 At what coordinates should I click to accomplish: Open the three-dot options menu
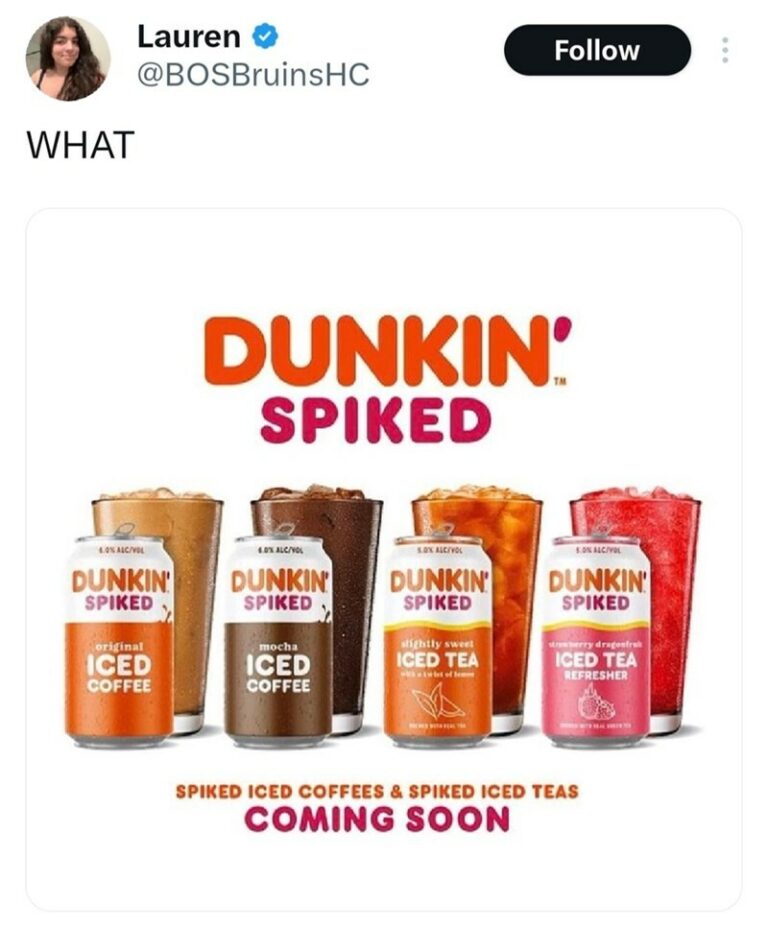click(x=726, y=51)
